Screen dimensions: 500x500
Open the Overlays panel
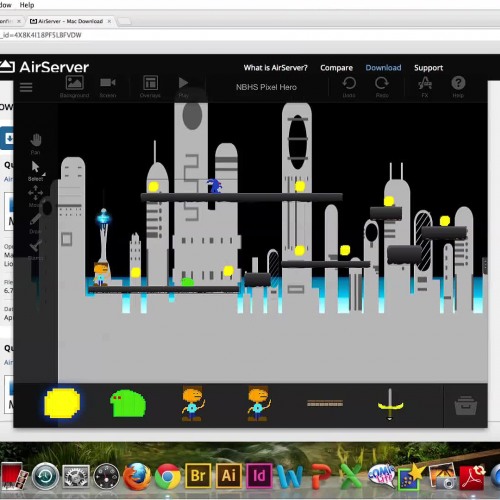tap(150, 87)
